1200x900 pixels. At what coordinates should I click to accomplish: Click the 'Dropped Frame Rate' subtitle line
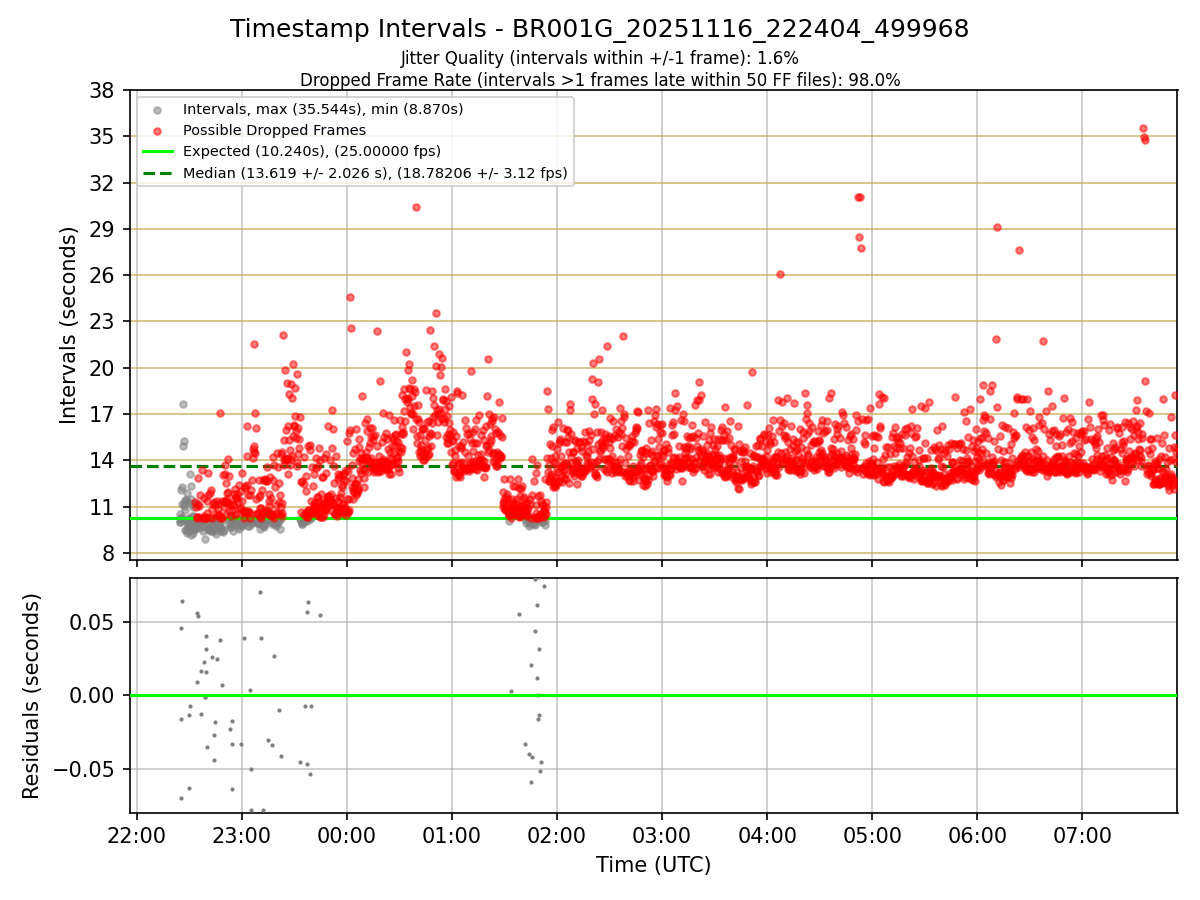pyautogui.click(x=600, y=80)
